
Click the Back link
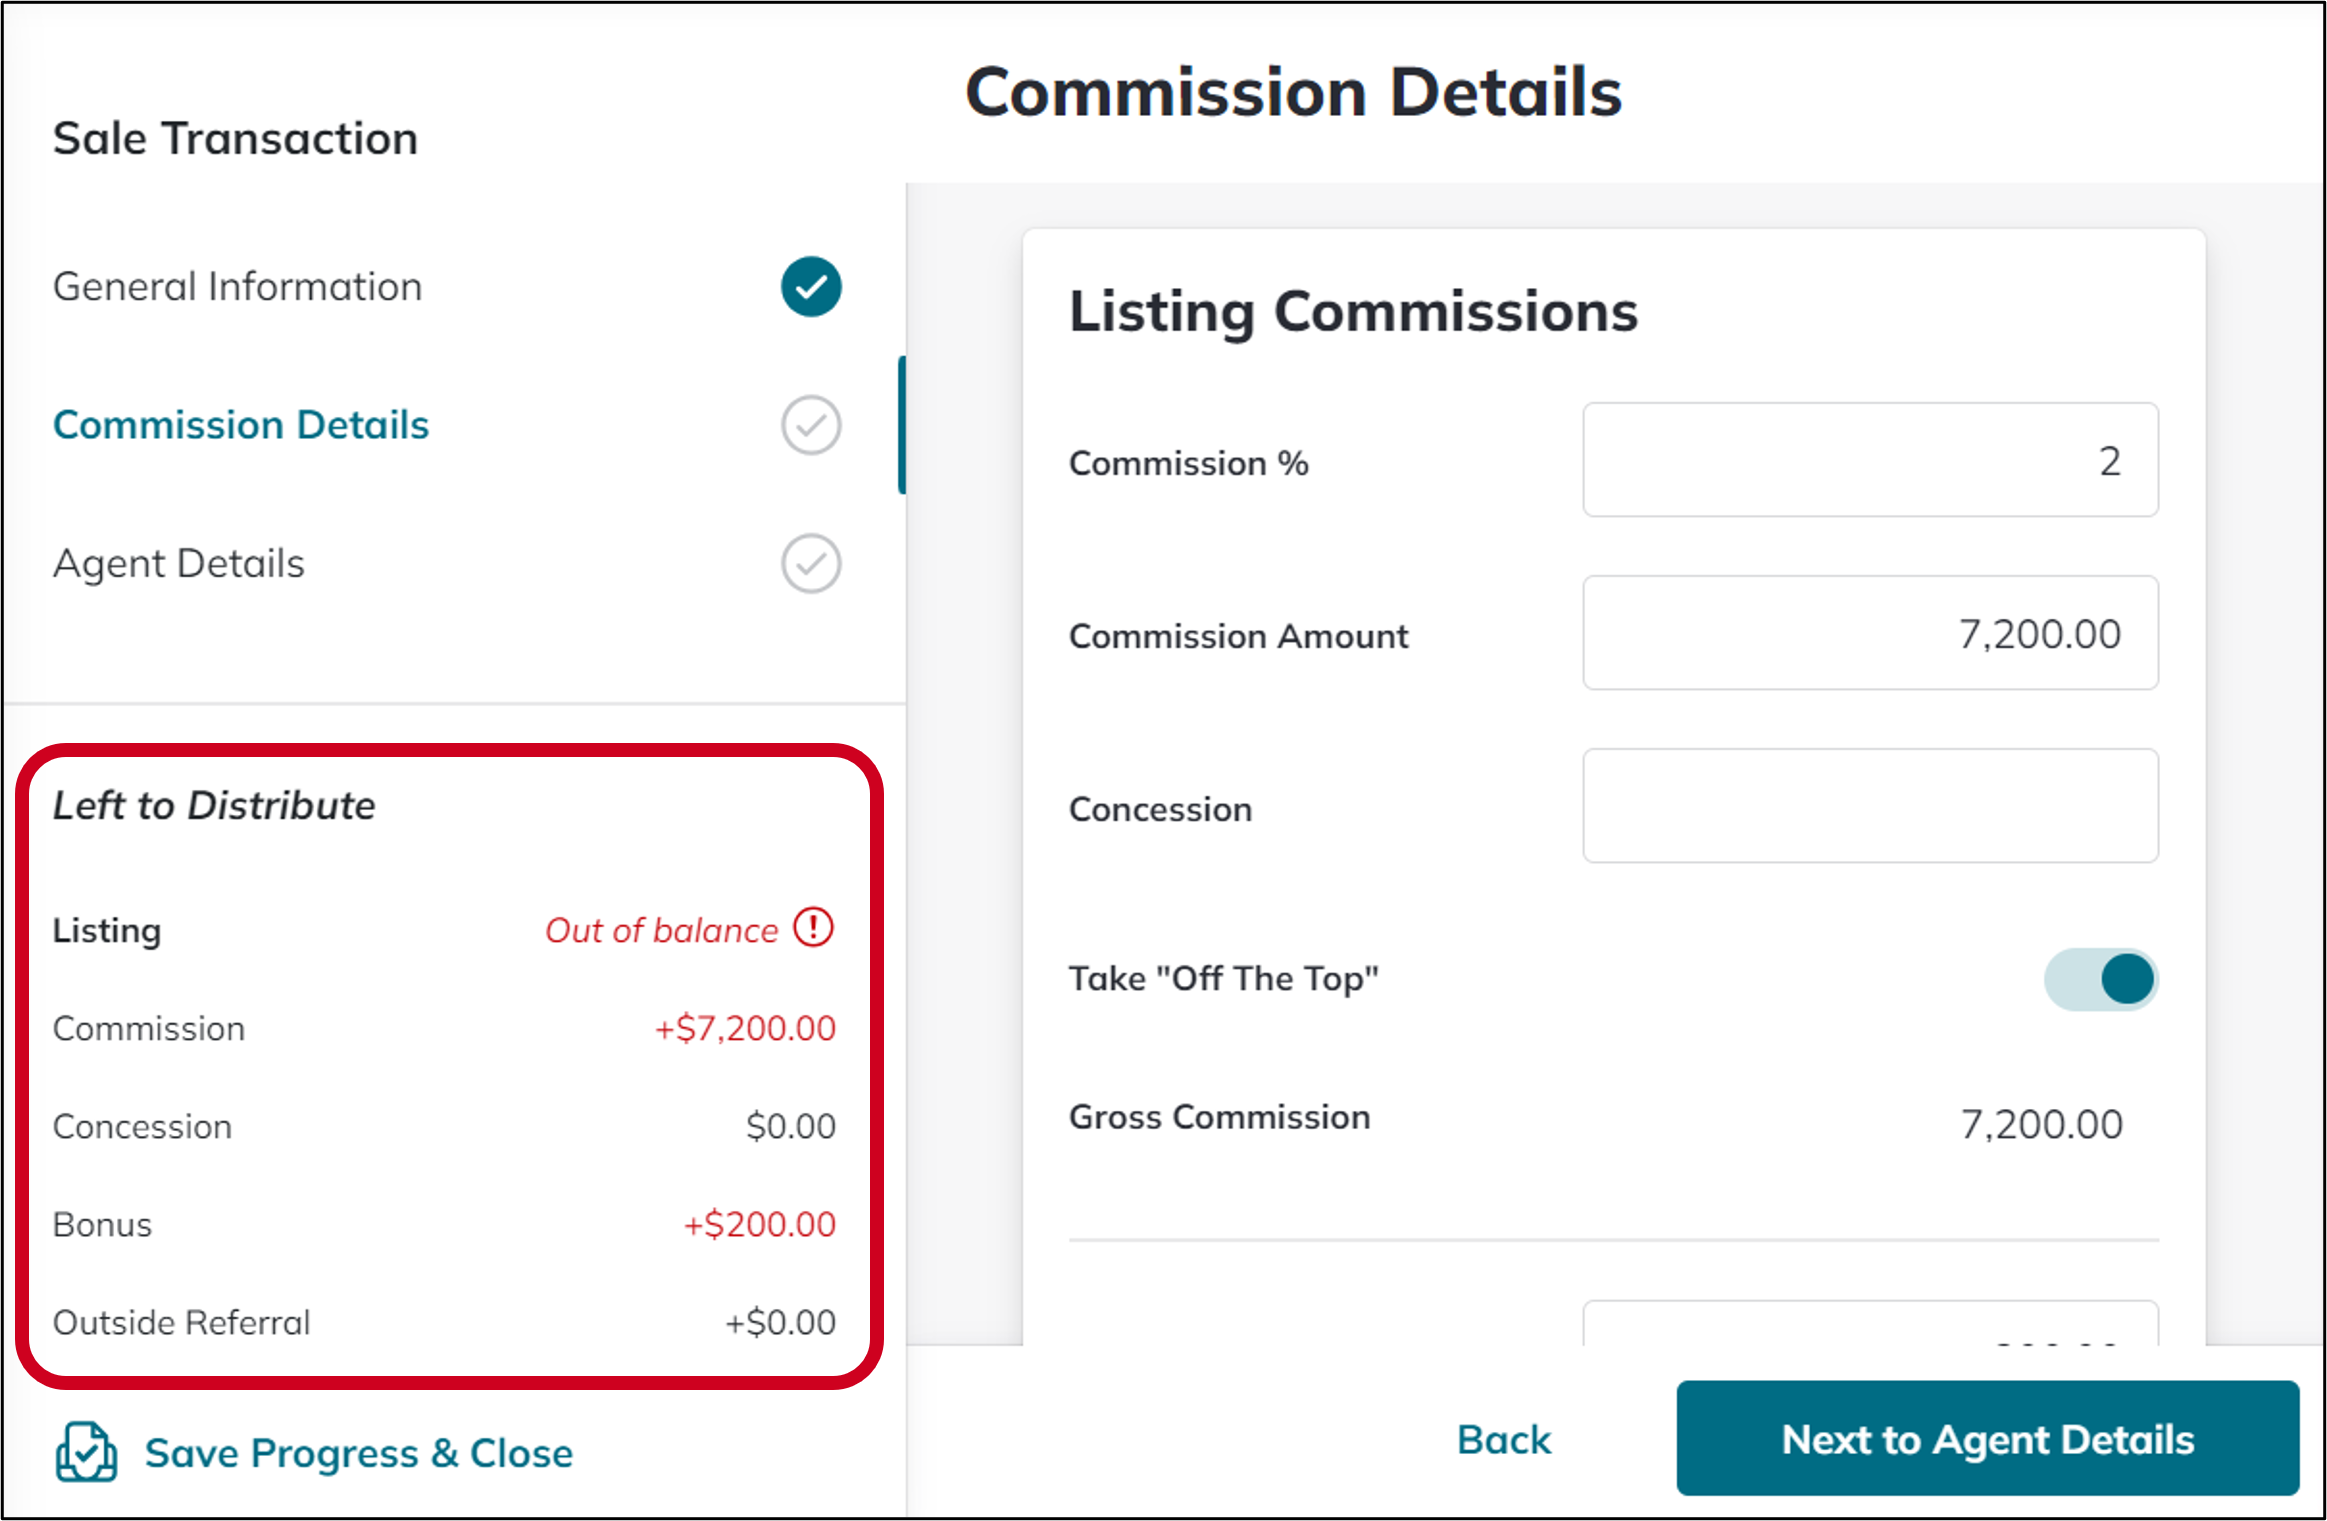pyautogui.click(x=1503, y=1439)
